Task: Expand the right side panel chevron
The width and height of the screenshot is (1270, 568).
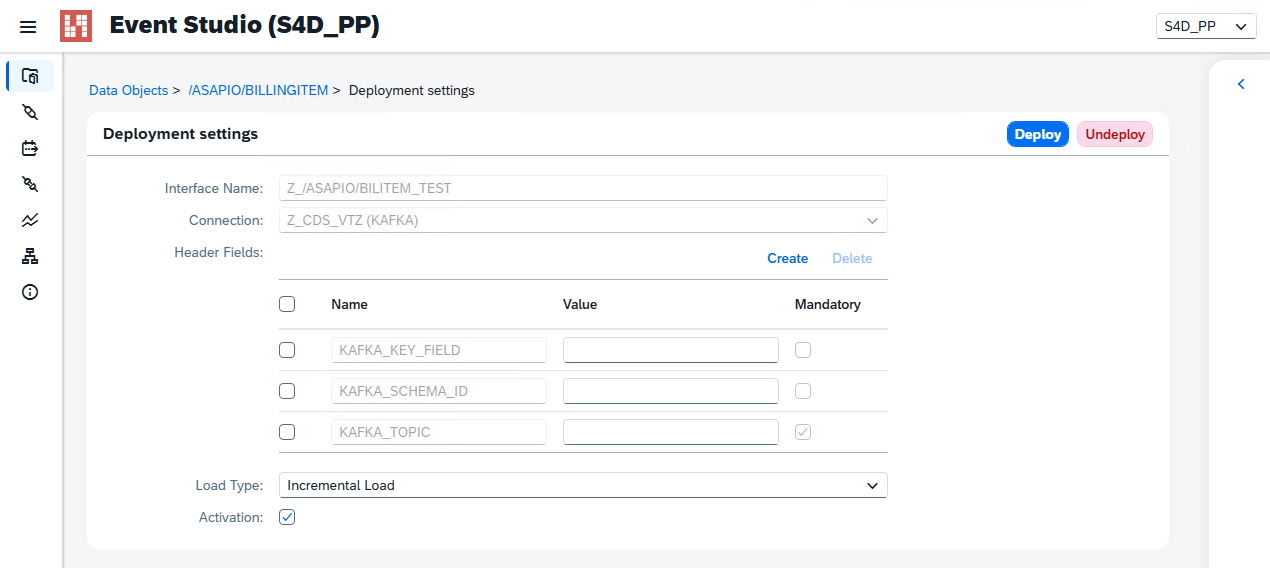Action: [x=1241, y=84]
